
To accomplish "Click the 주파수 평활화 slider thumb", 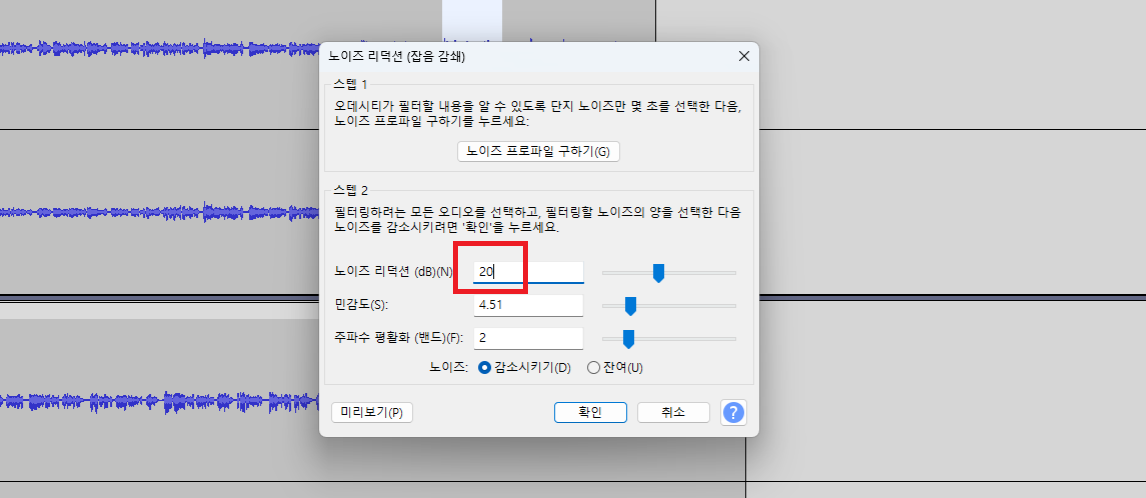I will coord(628,339).
